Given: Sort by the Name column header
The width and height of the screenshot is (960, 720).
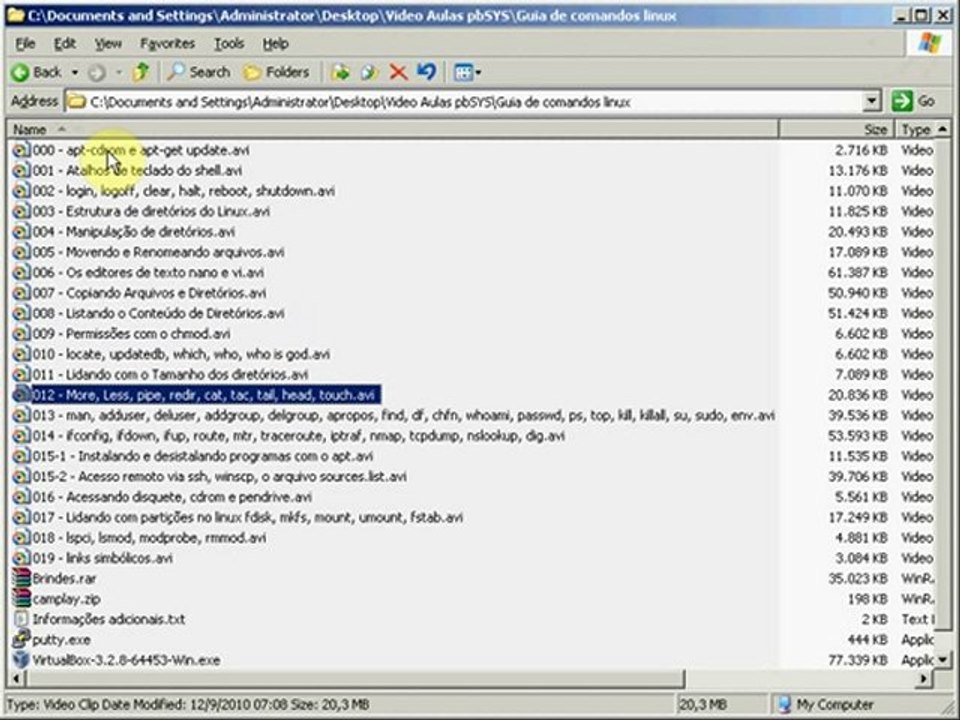Looking at the screenshot, I should 392,129.
